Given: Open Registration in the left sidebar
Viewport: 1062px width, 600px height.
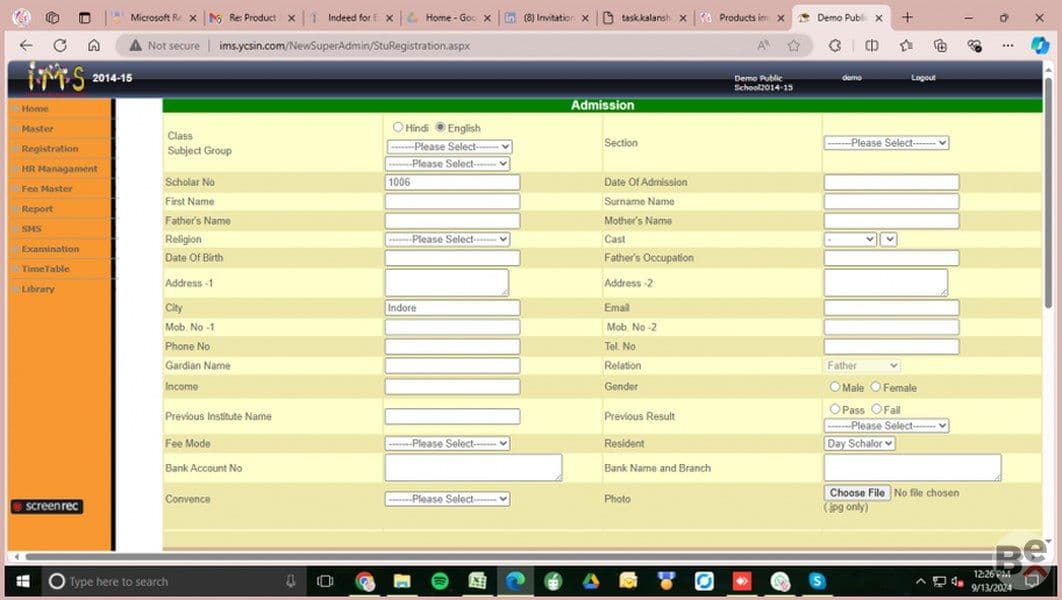Looking at the screenshot, I should (x=49, y=149).
